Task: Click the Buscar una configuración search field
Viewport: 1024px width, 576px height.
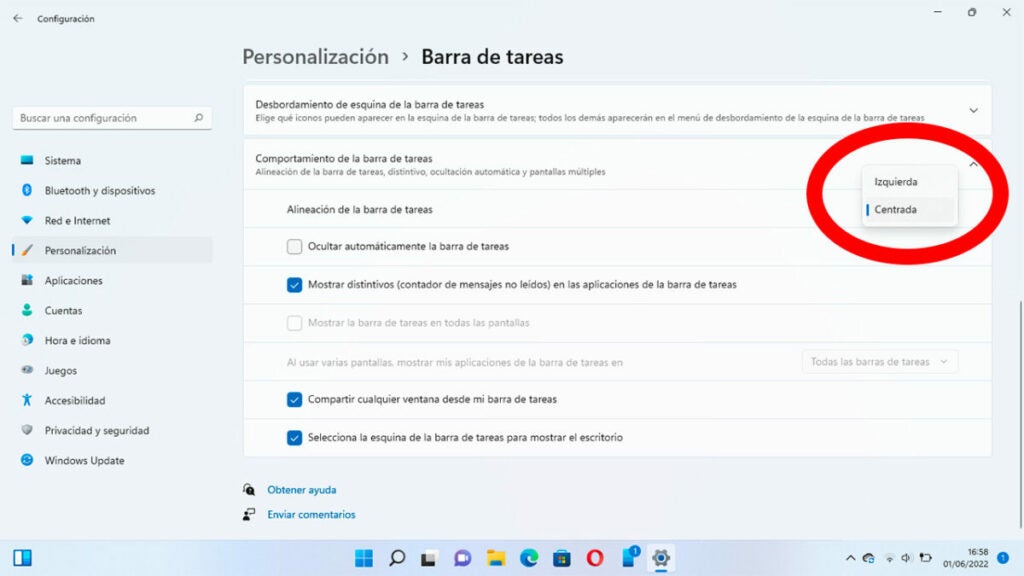Action: (105, 118)
